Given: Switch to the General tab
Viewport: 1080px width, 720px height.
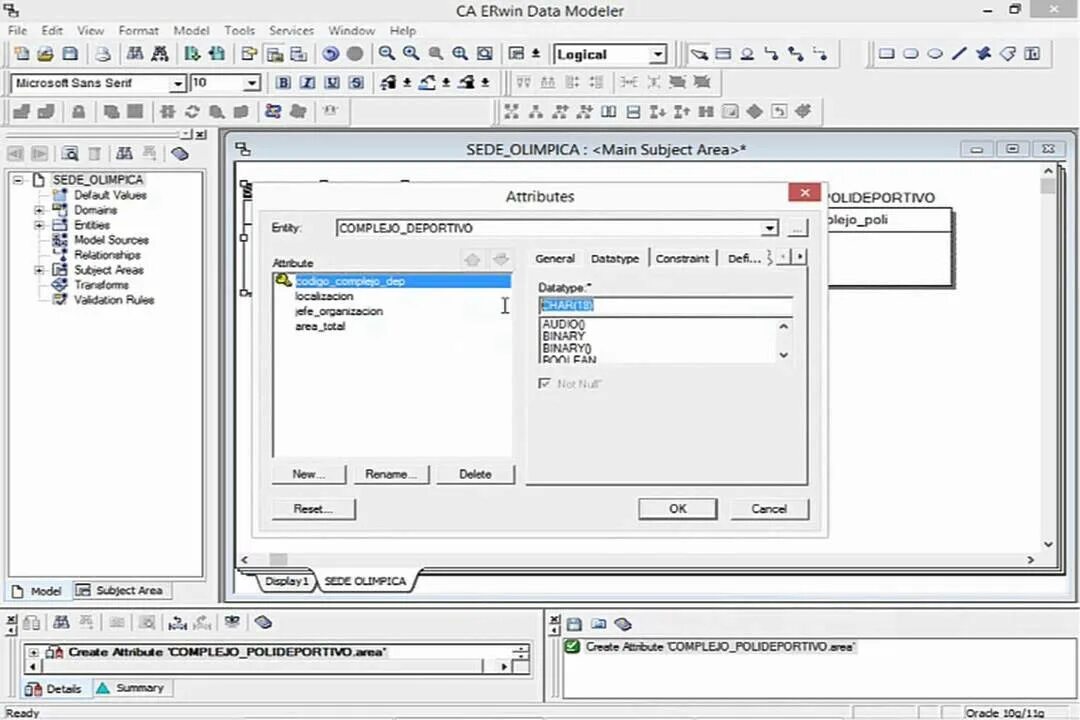Looking at the screenshot, I should (554, 258).
